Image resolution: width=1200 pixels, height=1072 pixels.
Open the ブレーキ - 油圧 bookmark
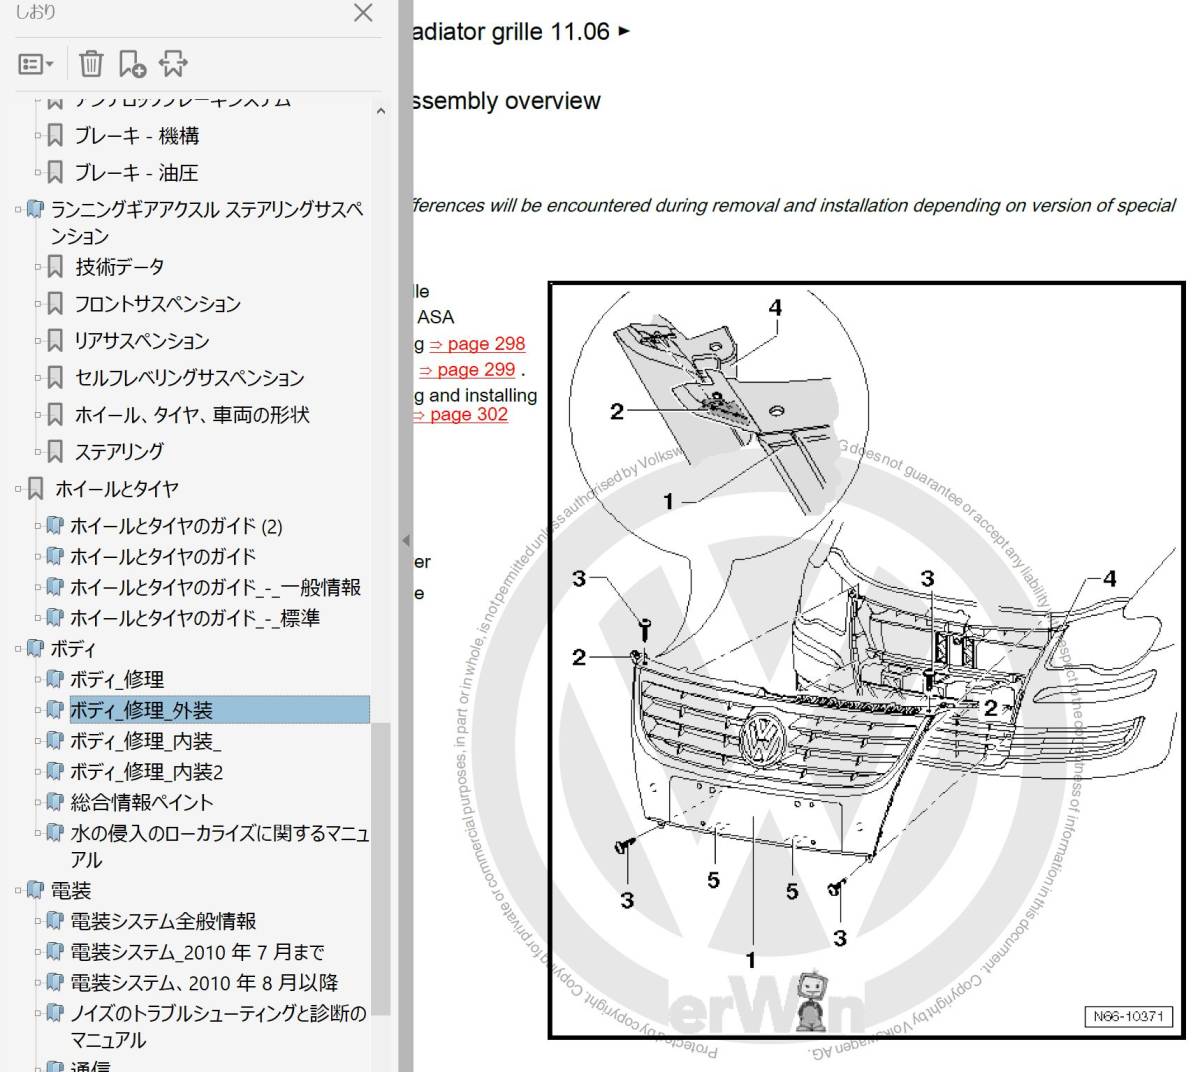[x=136, y=172]
